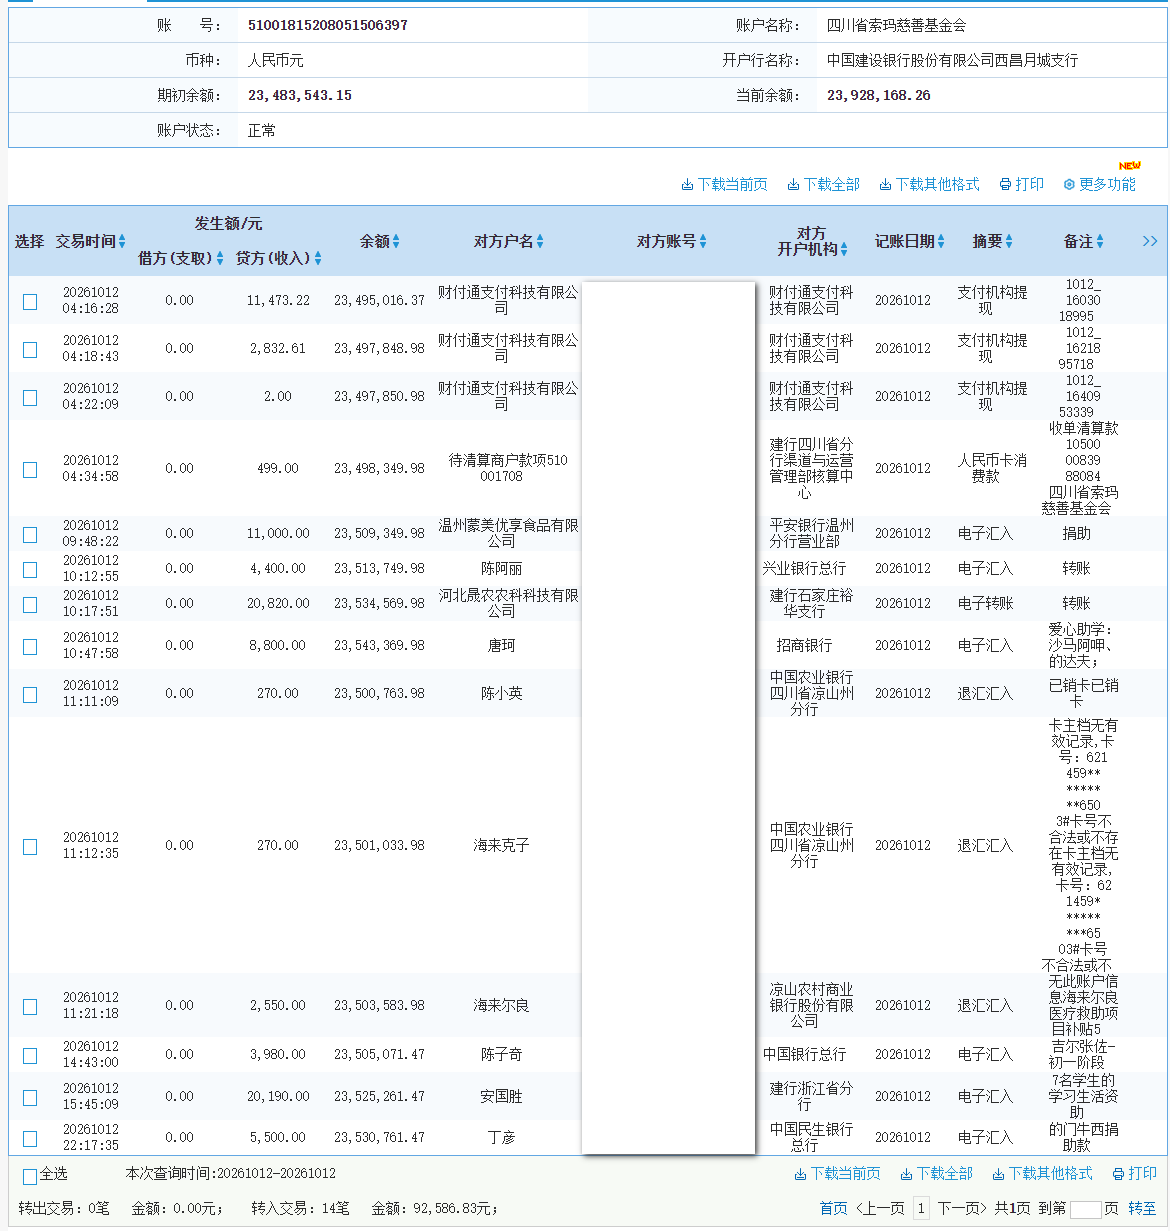Sort by 备注 column arrows

pyautogui.click(x=1100, y=241)
